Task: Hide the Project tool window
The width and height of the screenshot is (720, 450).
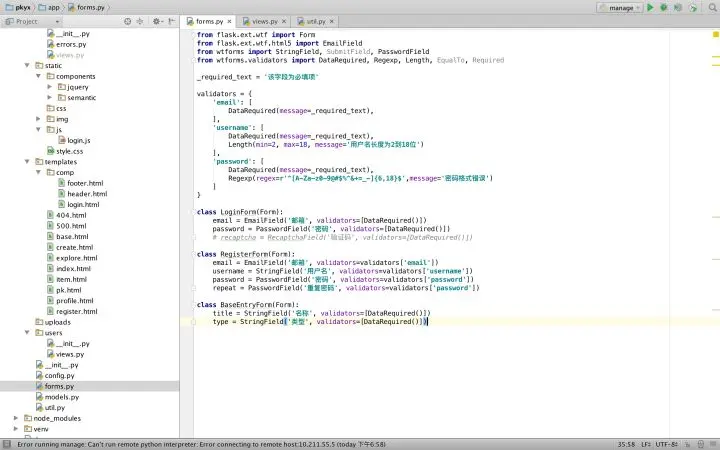Action: click(x=172, y=21)
